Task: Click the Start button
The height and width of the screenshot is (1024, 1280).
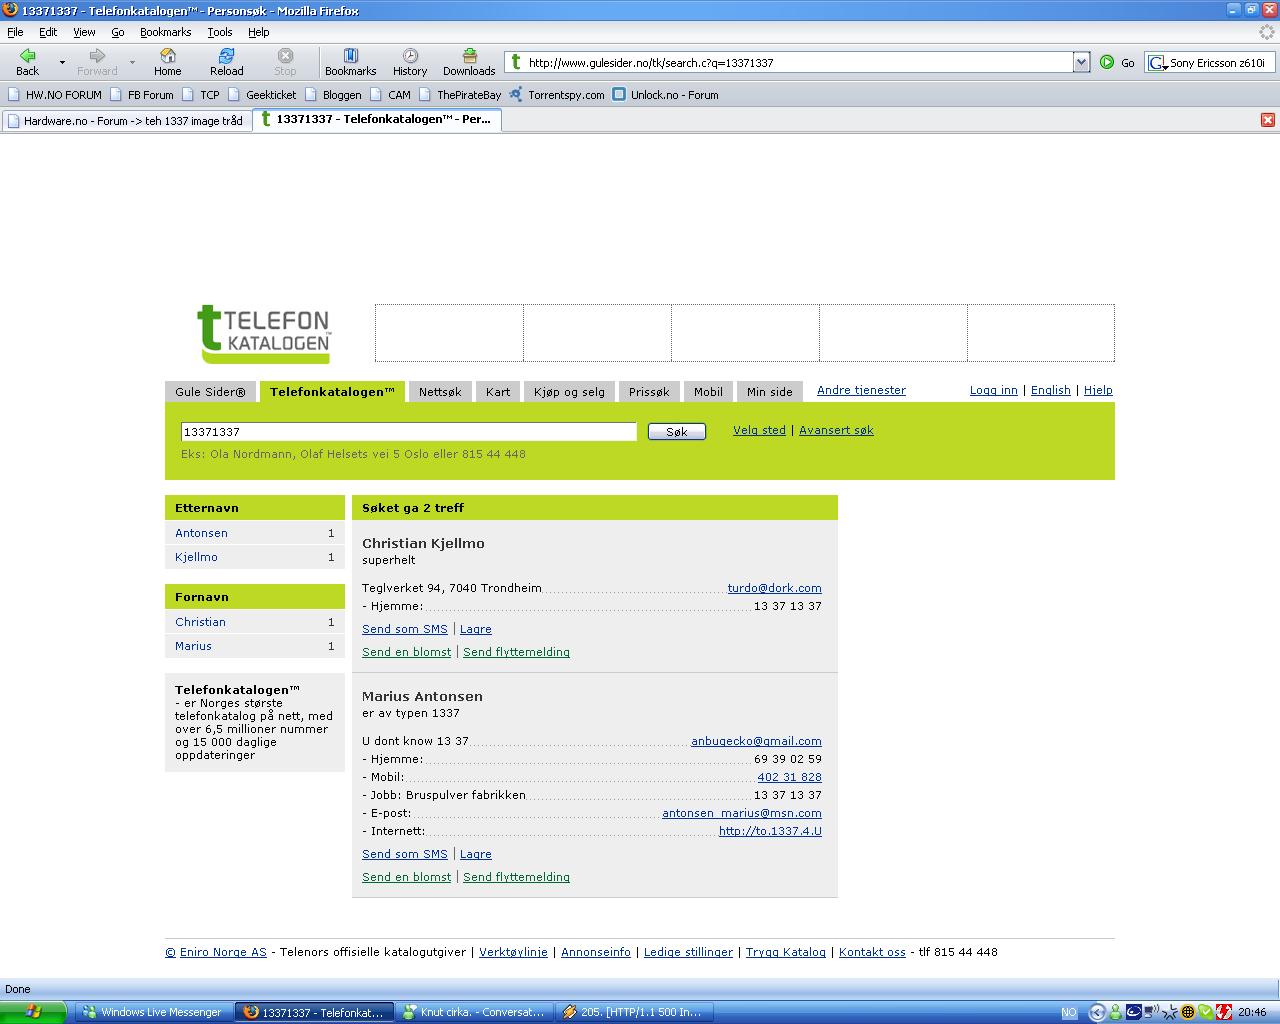Action: click(x=33, y=1012)
